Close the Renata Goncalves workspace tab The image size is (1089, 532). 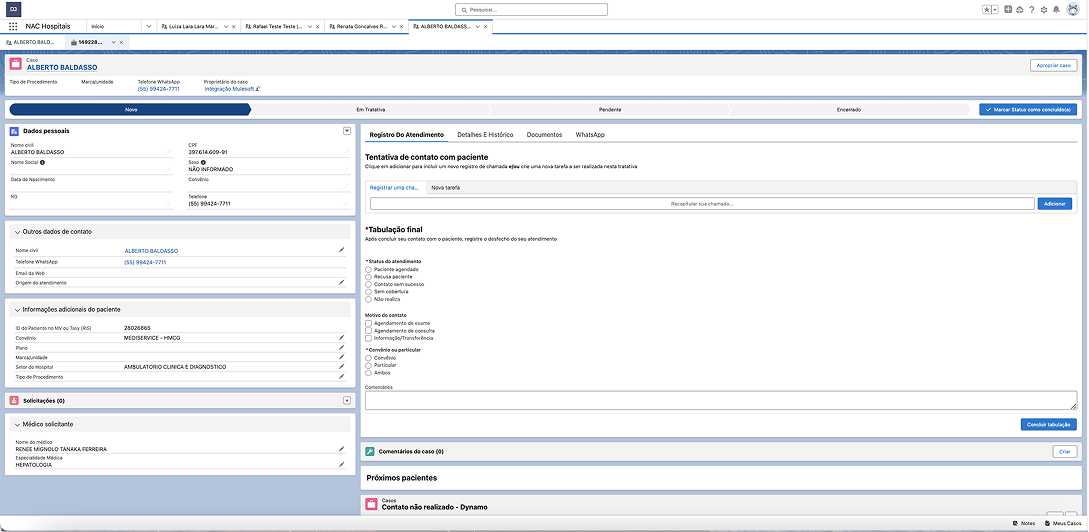coord(401,26)
